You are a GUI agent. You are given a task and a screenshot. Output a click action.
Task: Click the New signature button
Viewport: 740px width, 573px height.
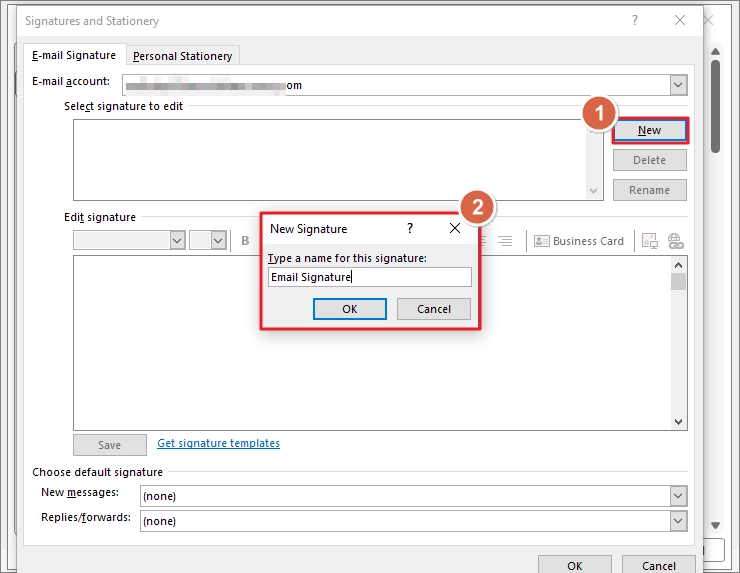650,130
